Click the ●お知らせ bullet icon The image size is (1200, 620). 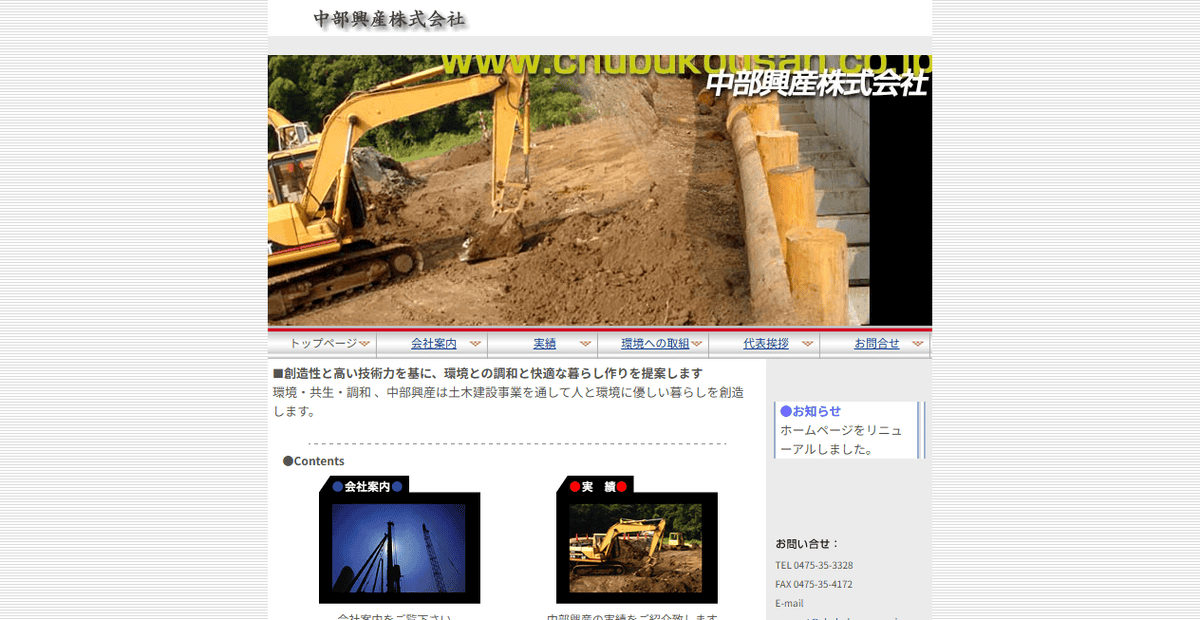pos(784,410)
